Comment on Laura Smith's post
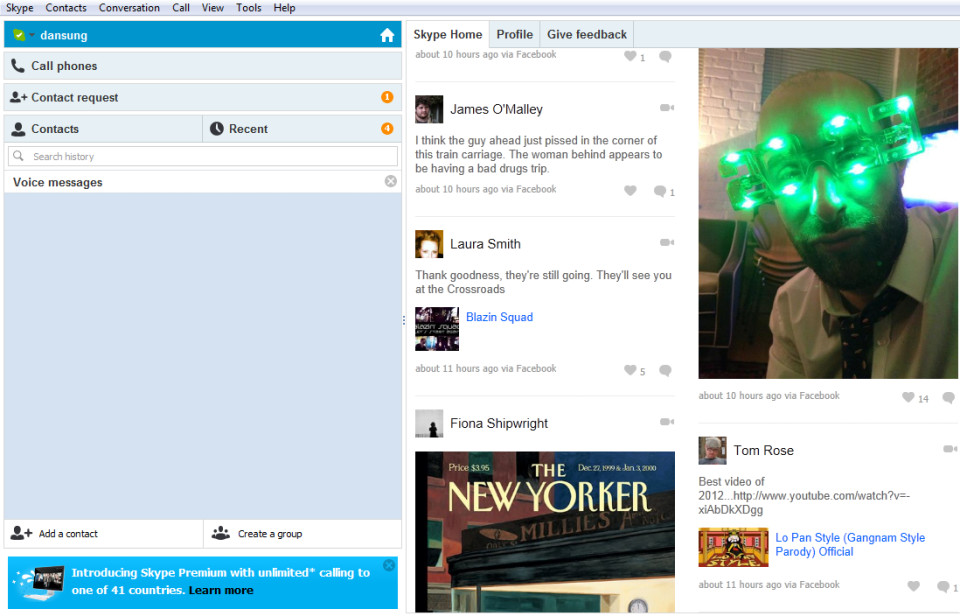Image resolution: width=960 pixels, height=616 pixels. tap(666, 370)
